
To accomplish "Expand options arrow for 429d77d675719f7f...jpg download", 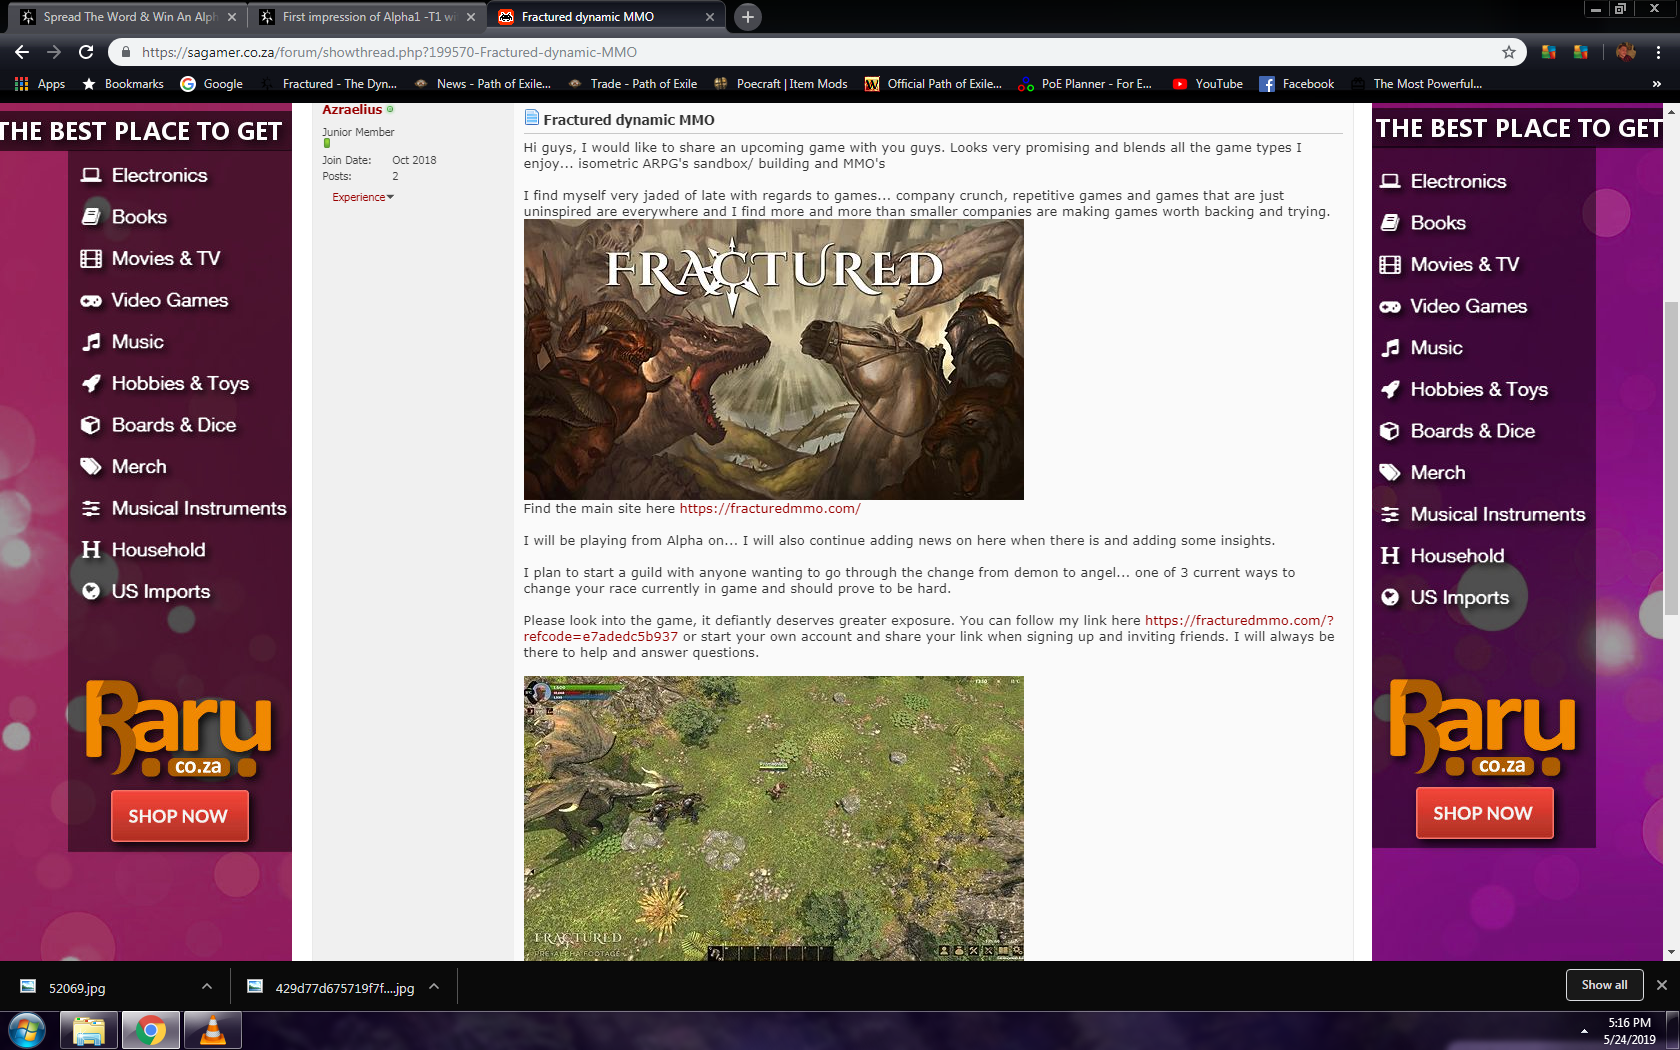I will tap(434, 987).
